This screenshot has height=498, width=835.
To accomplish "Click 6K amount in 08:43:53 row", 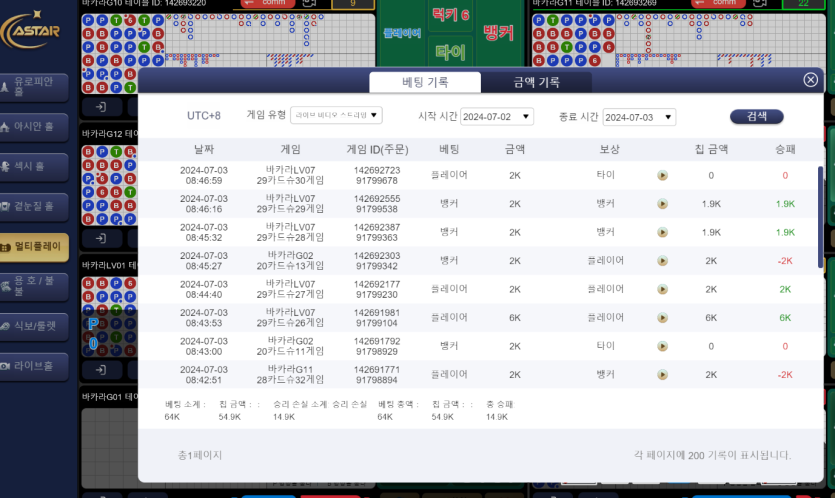I will [x=514, y=317].
